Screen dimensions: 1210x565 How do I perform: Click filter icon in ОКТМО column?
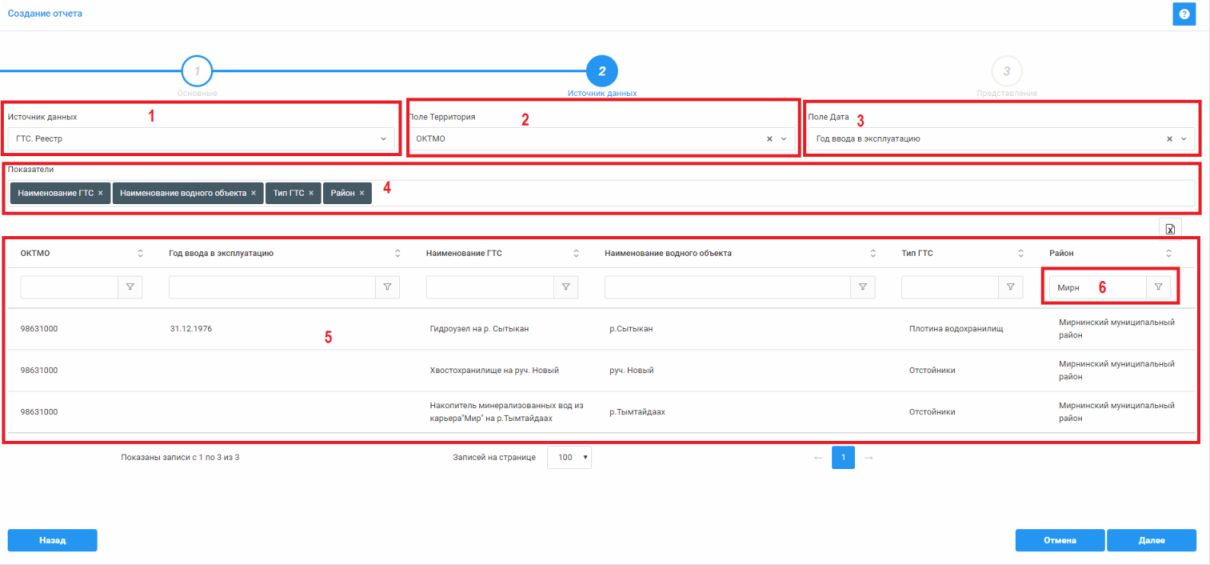(x=131, y=288)
